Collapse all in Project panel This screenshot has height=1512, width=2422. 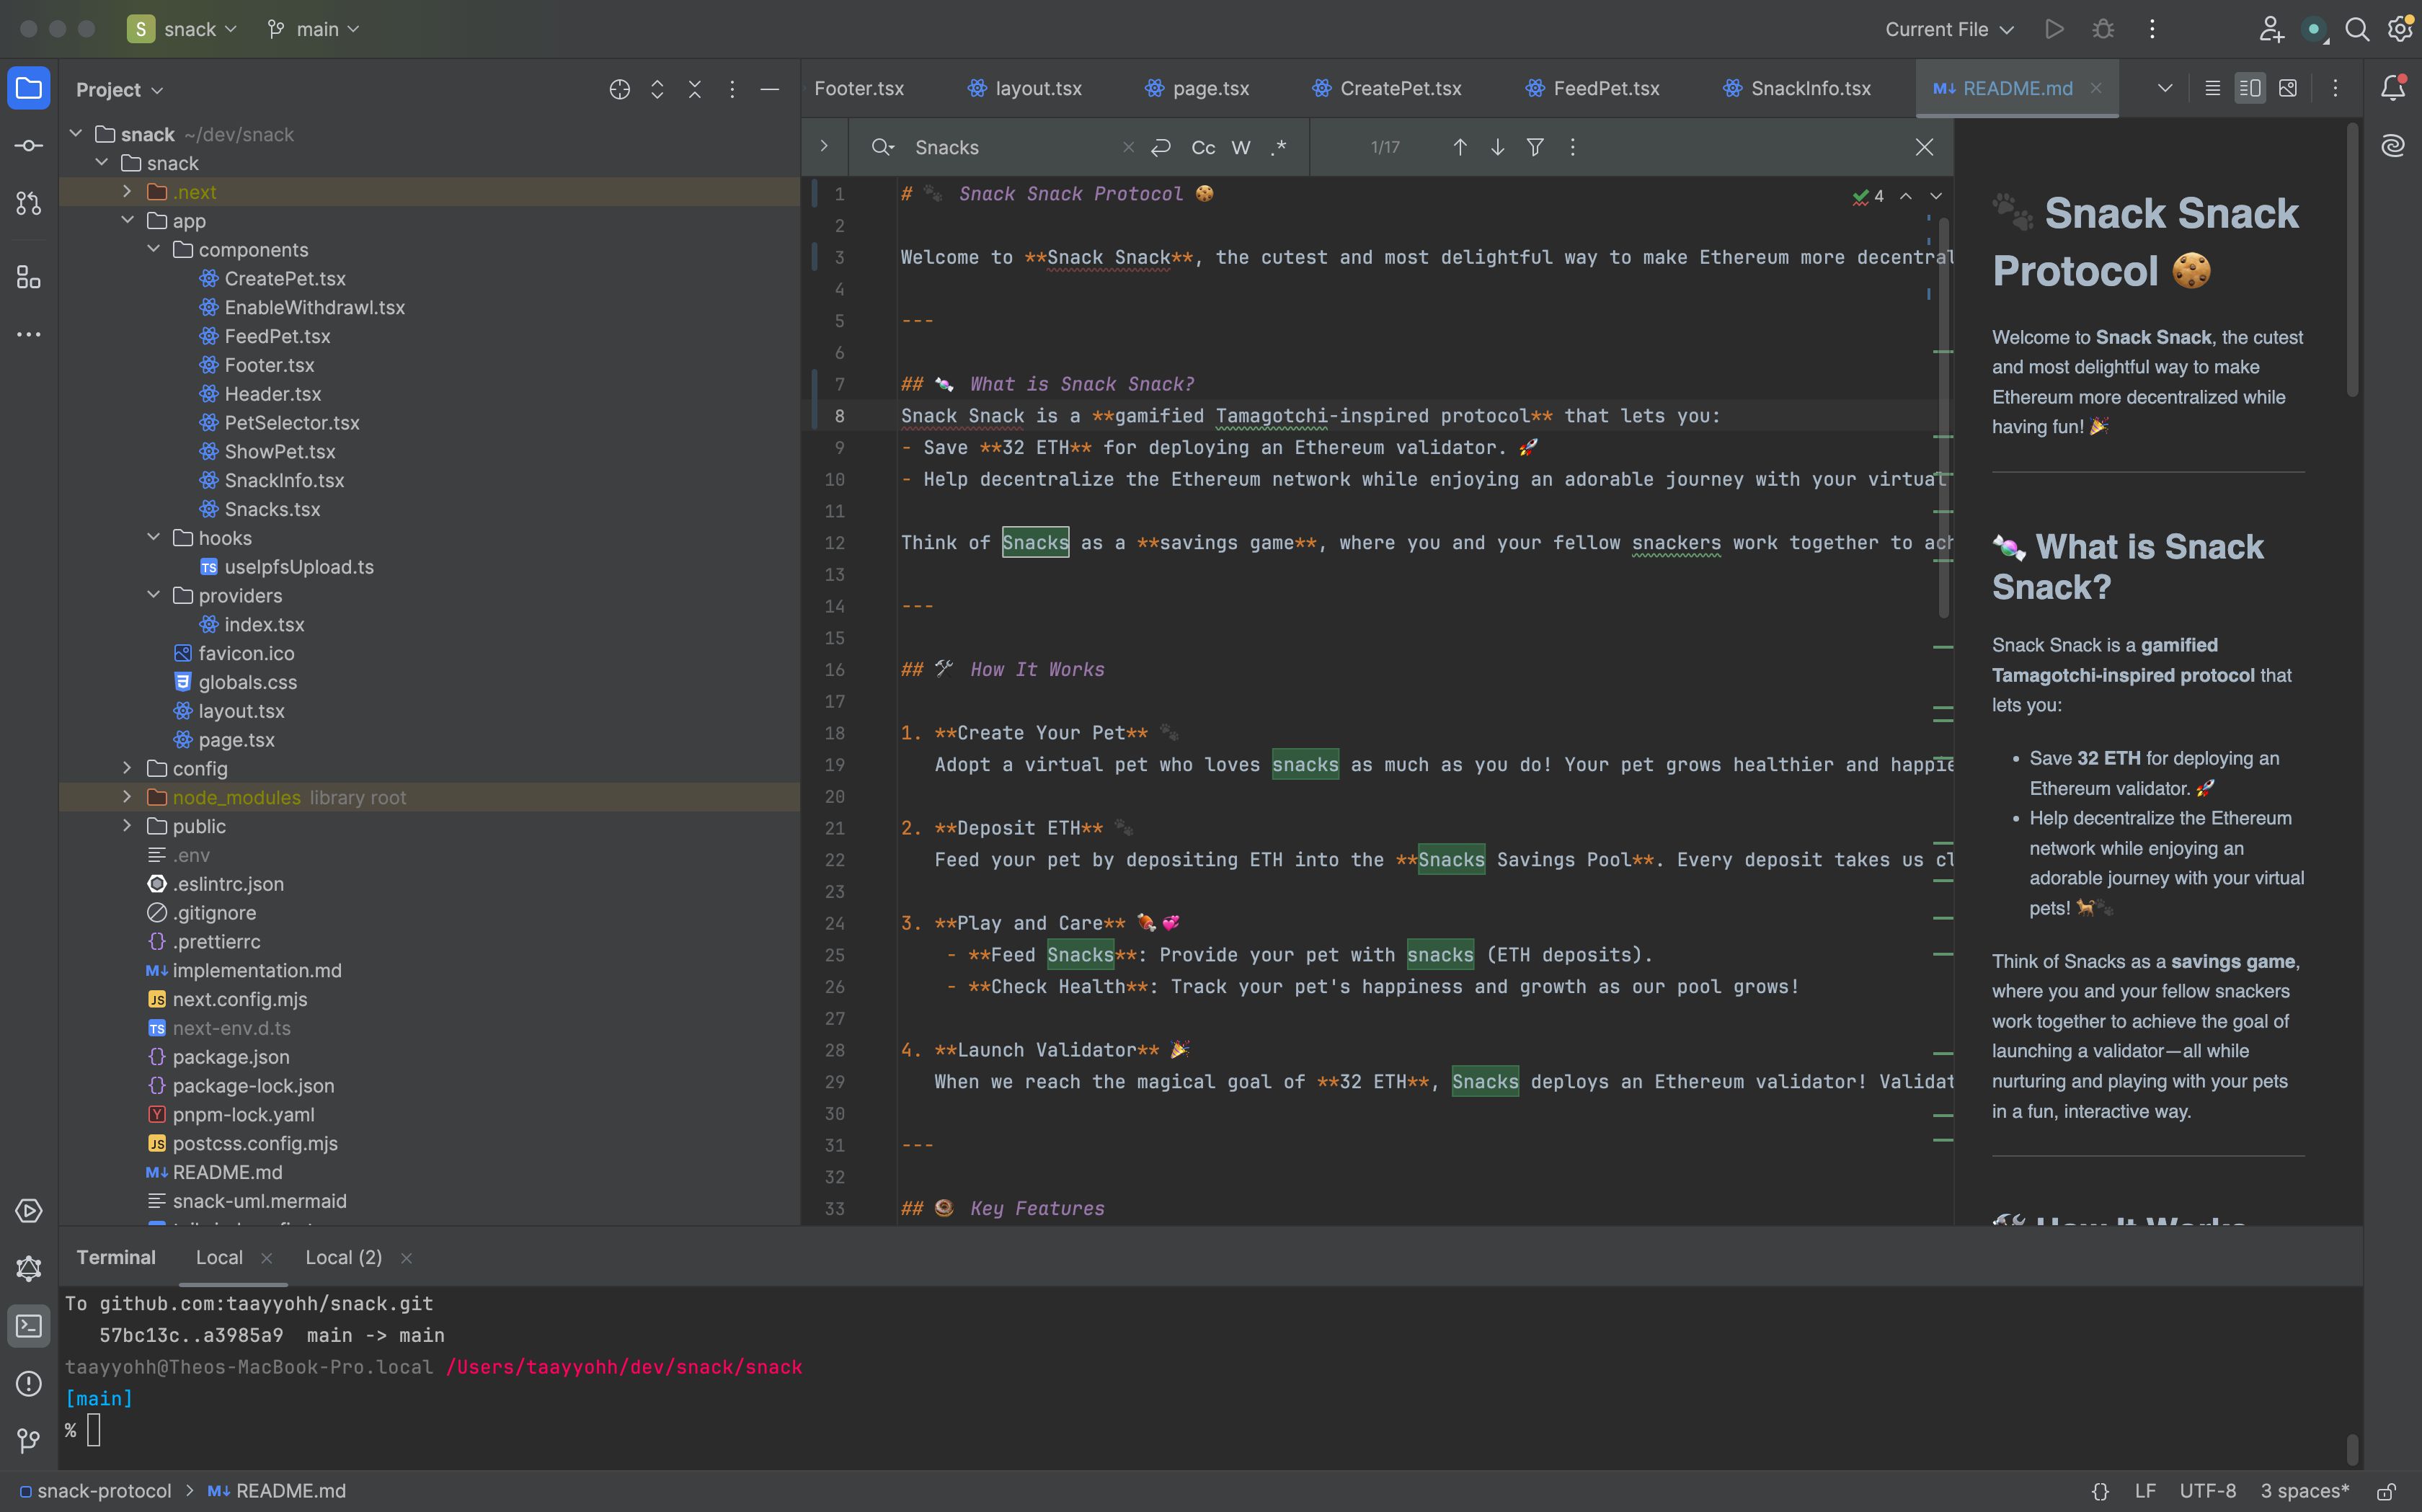click(694, 89)
